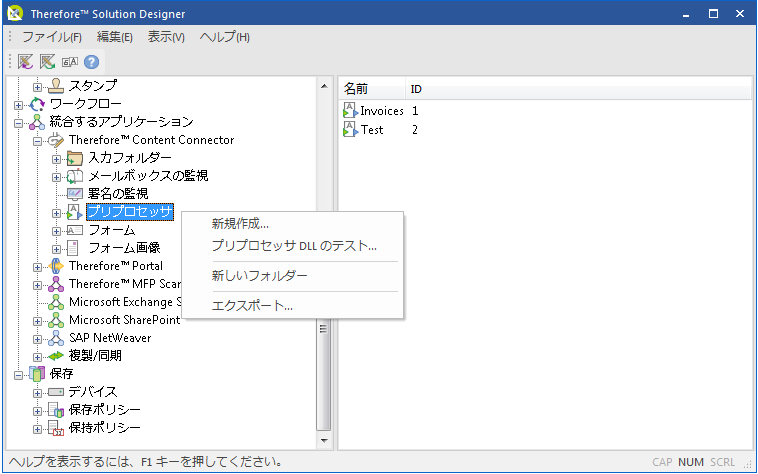Select デバイス tree label
This screenshot has height=474, width=758.
(x=93, y=392)
